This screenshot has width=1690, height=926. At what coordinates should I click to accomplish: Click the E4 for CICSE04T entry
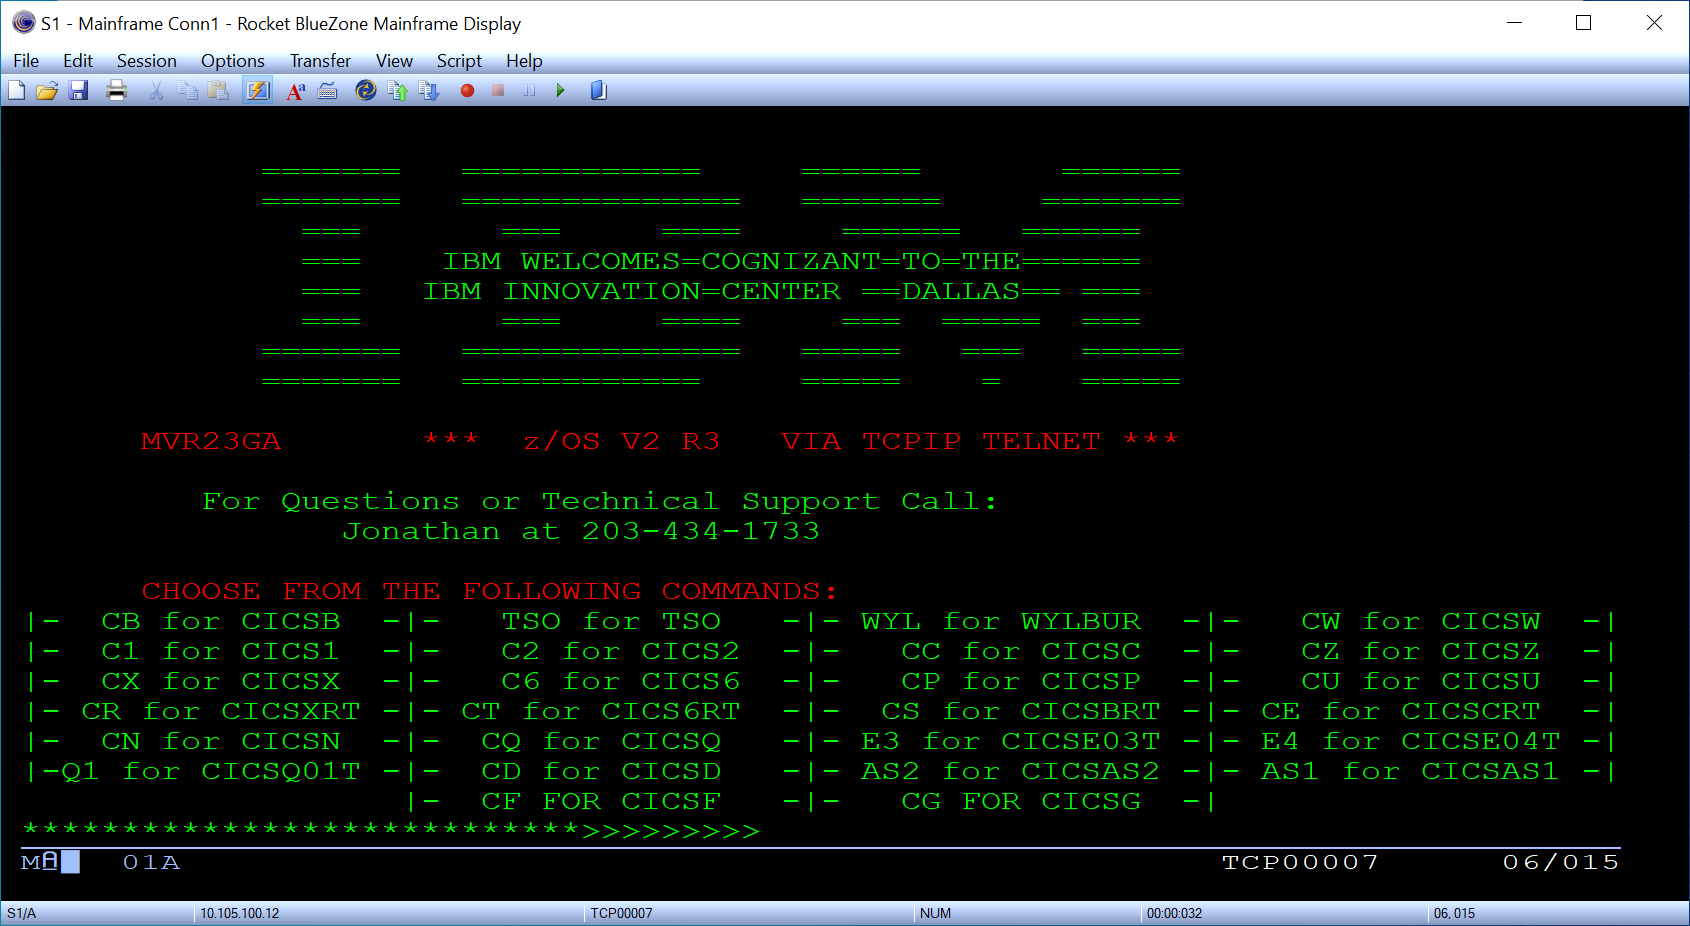pyautogui.click(x=1411, y=742)
